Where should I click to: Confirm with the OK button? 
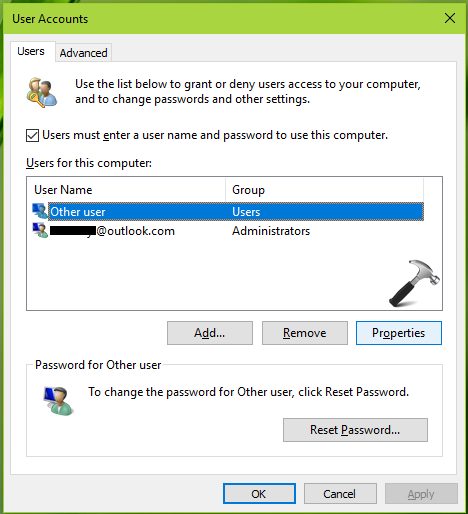[x=259, y=494]
